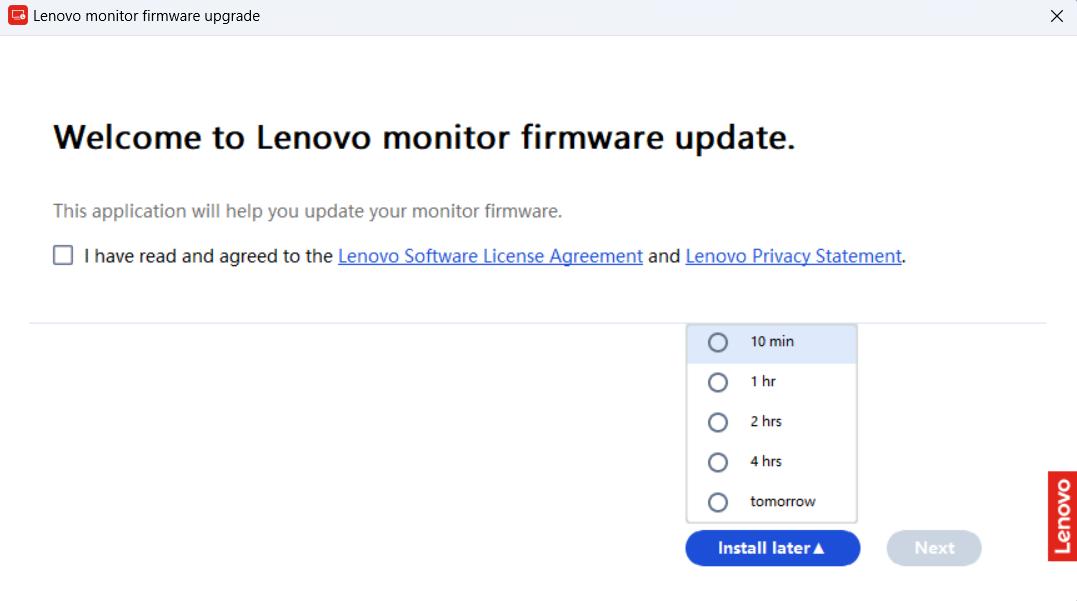This screenshot has width=1077, height=601.
Task: Select the 1 hr radio circle
Action: point(718,382)
